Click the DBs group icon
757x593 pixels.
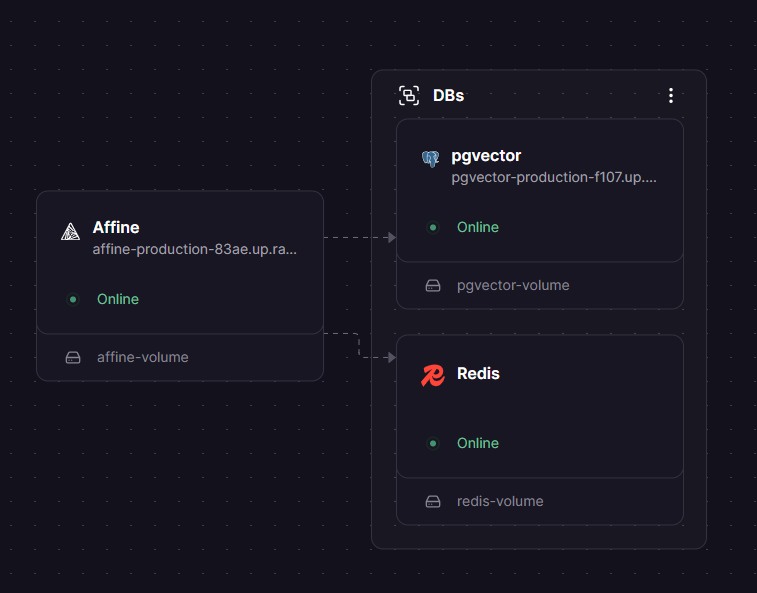tap(409, 96)
